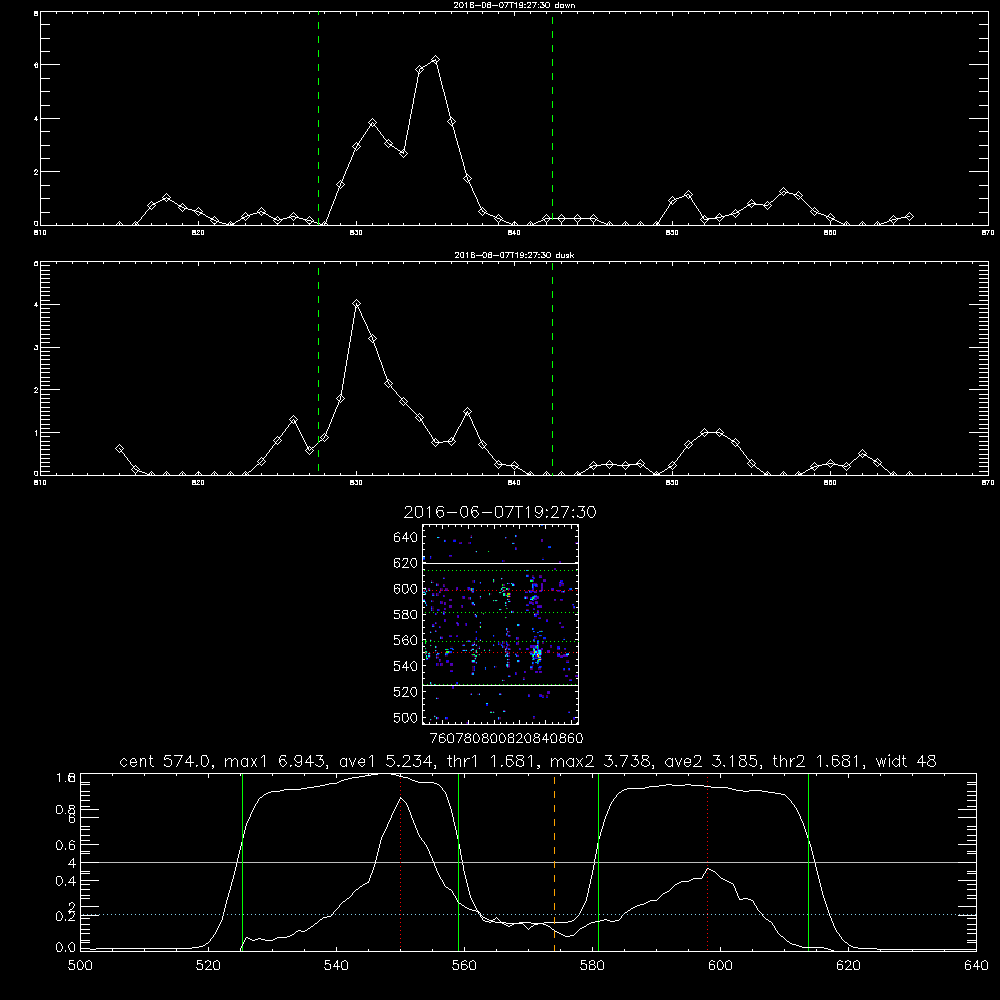Click x-axis label 620 on the bottom plot
1000x1000 pixels.
[848, 966]
